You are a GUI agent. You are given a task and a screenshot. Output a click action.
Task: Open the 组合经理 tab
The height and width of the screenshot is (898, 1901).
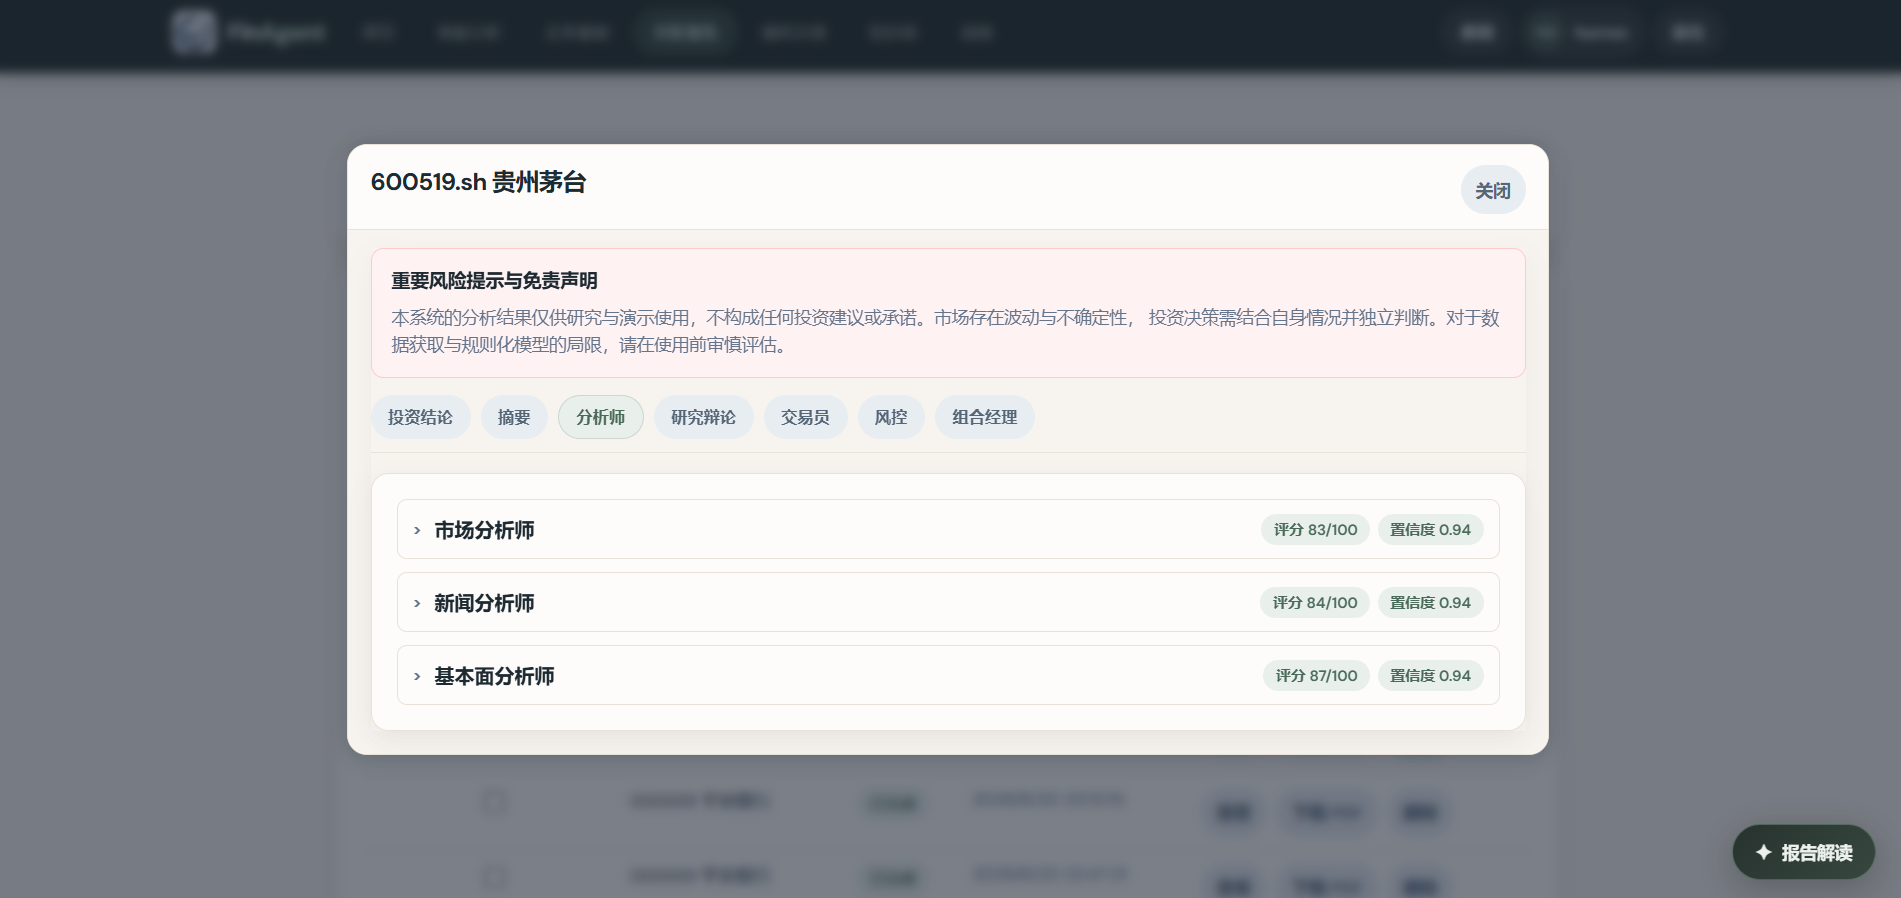coord(984,417)
